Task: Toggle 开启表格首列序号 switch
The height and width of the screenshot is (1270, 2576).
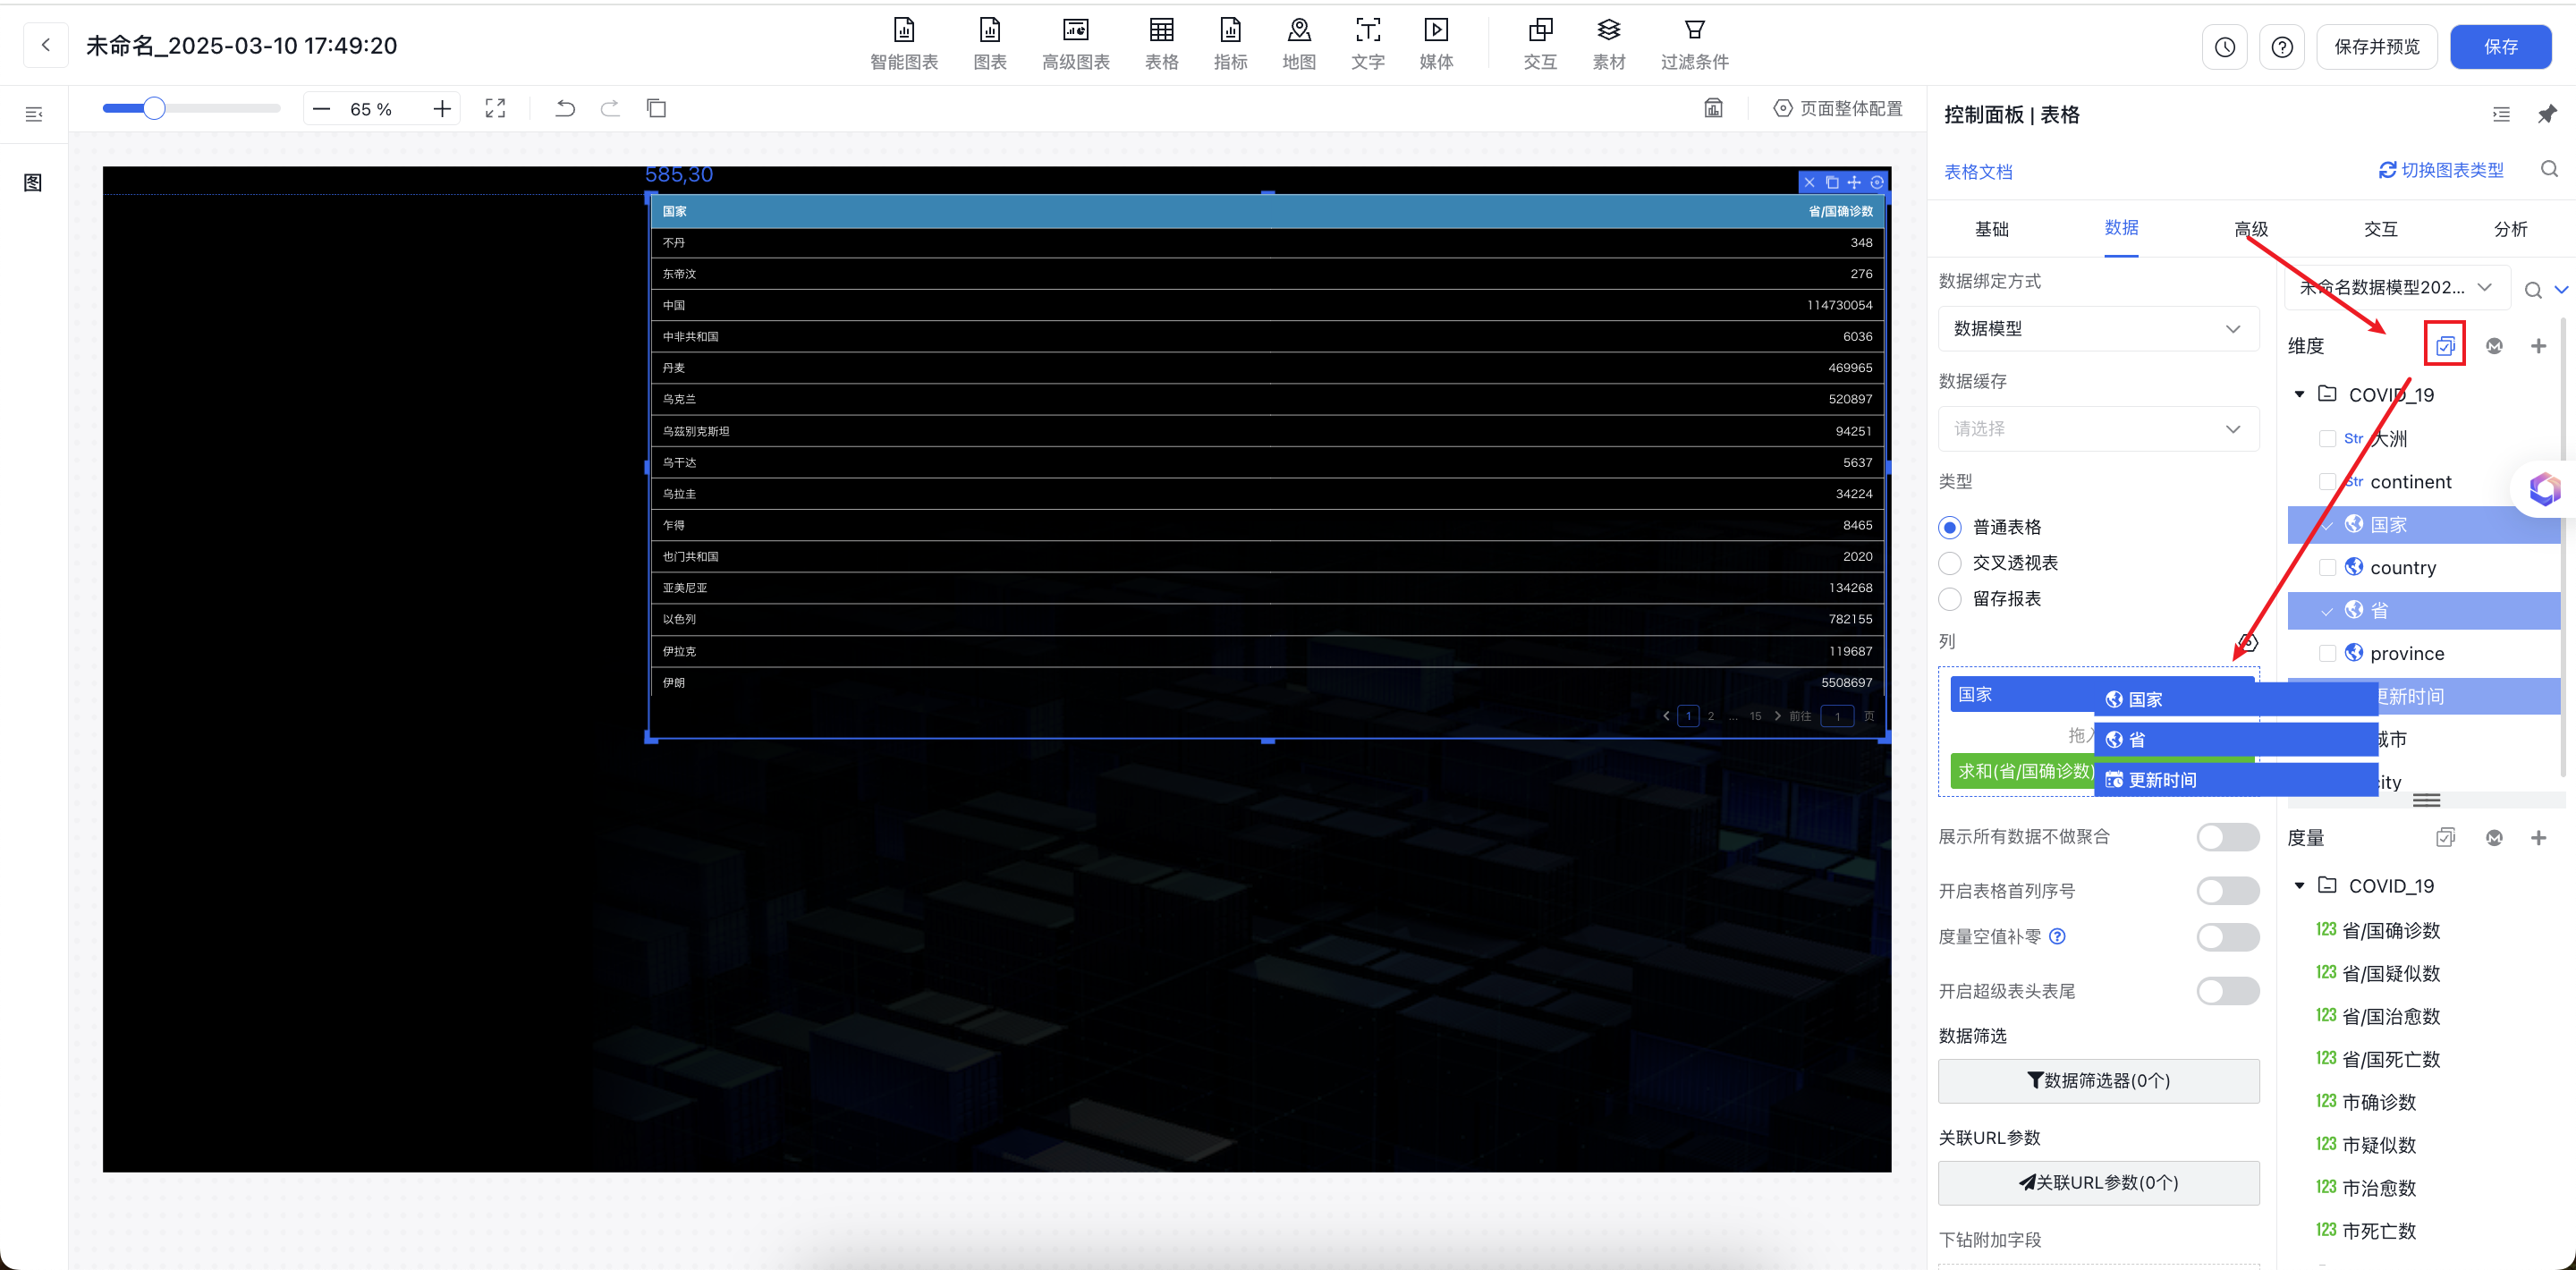Action: click(2227, 891)
